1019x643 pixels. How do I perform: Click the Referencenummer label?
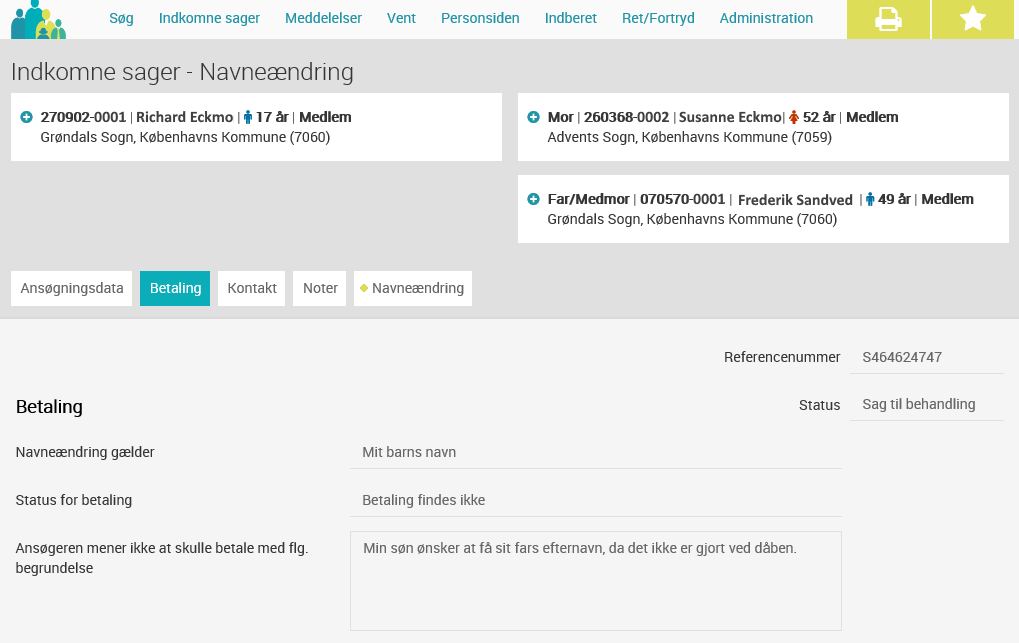pyautogui.click(x=782, y=357)
